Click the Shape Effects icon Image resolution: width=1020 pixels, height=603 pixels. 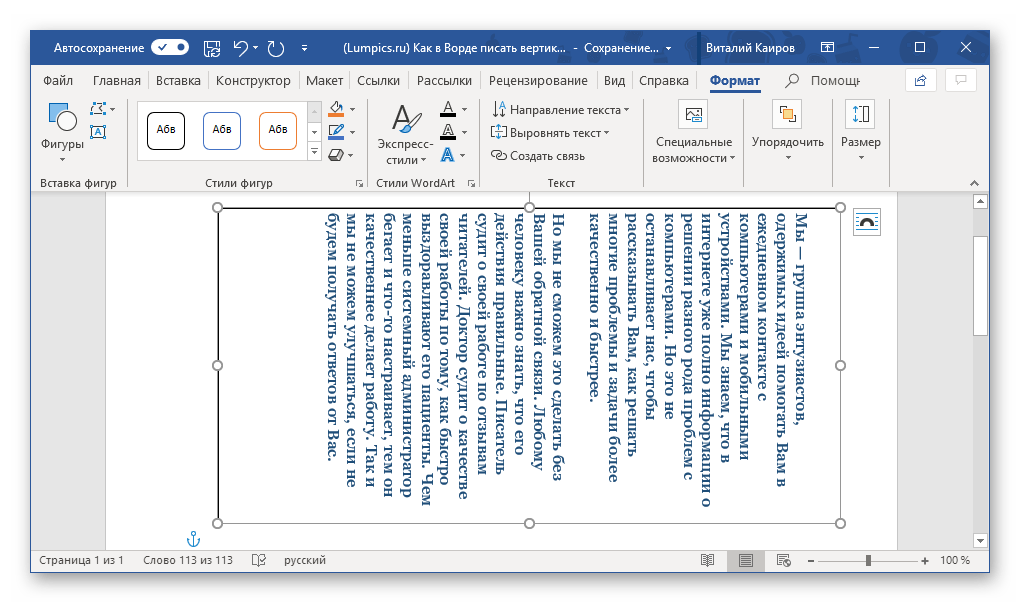point(336,155)
